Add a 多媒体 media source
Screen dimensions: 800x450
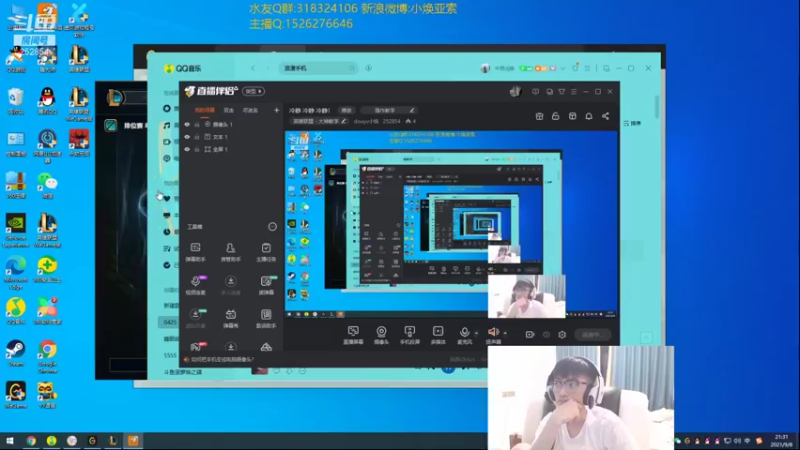pyautogui.click(x=438, y=335)
